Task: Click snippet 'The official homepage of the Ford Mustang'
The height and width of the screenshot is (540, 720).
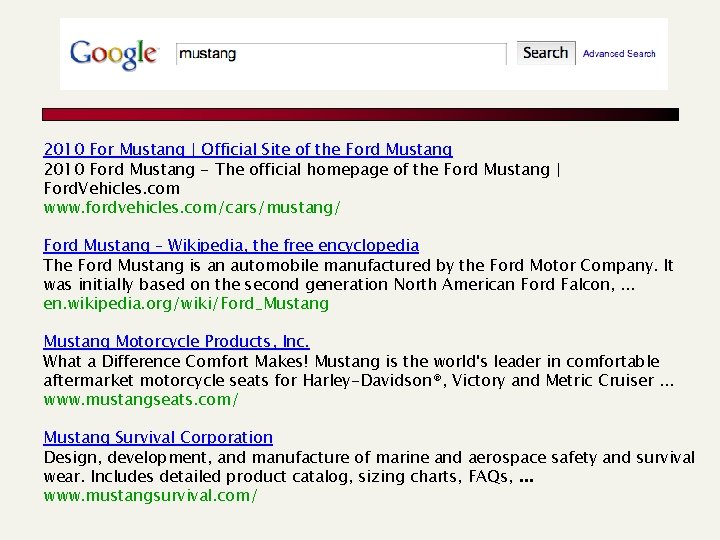Action: [x=302, y=179]
